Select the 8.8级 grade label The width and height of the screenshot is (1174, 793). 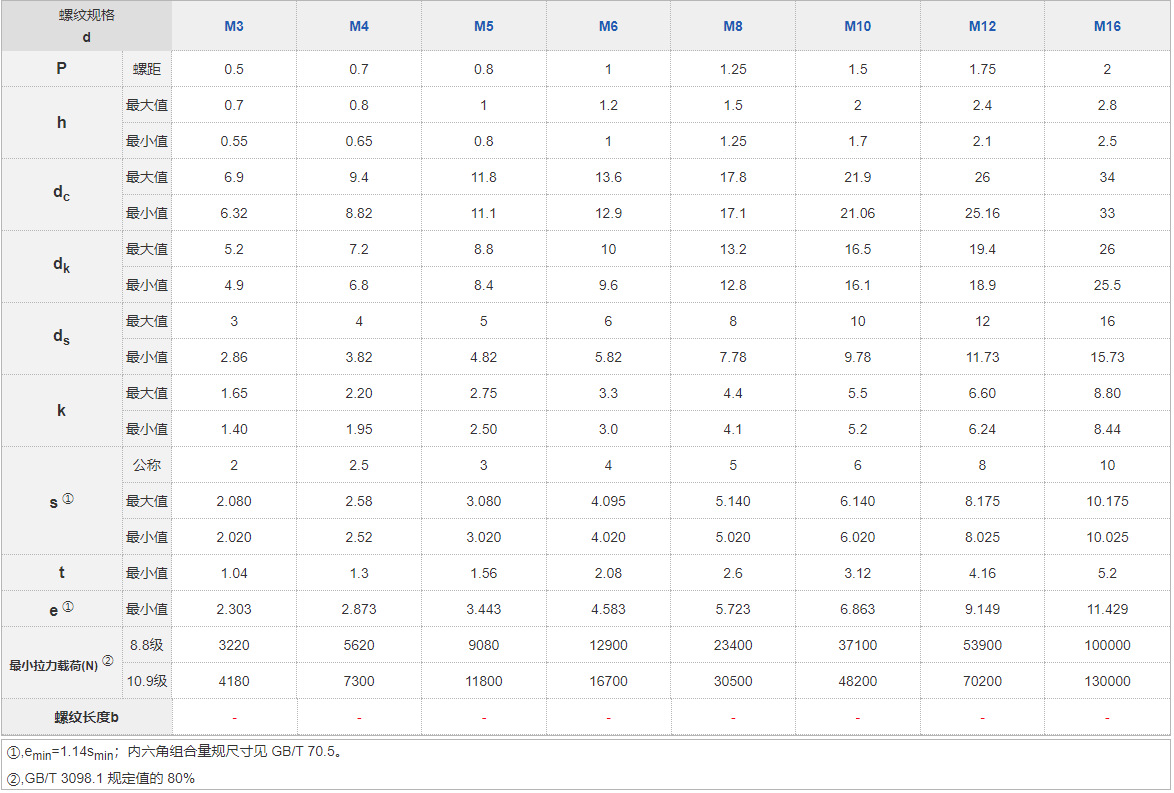click(x=147, y=645)
